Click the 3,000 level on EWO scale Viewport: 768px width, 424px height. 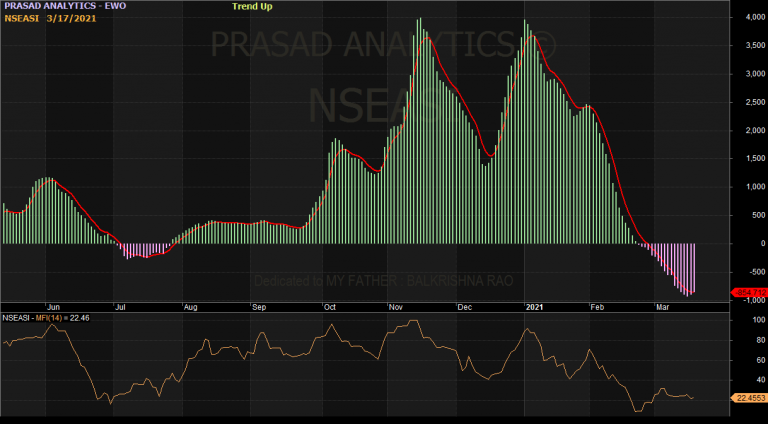756,74
